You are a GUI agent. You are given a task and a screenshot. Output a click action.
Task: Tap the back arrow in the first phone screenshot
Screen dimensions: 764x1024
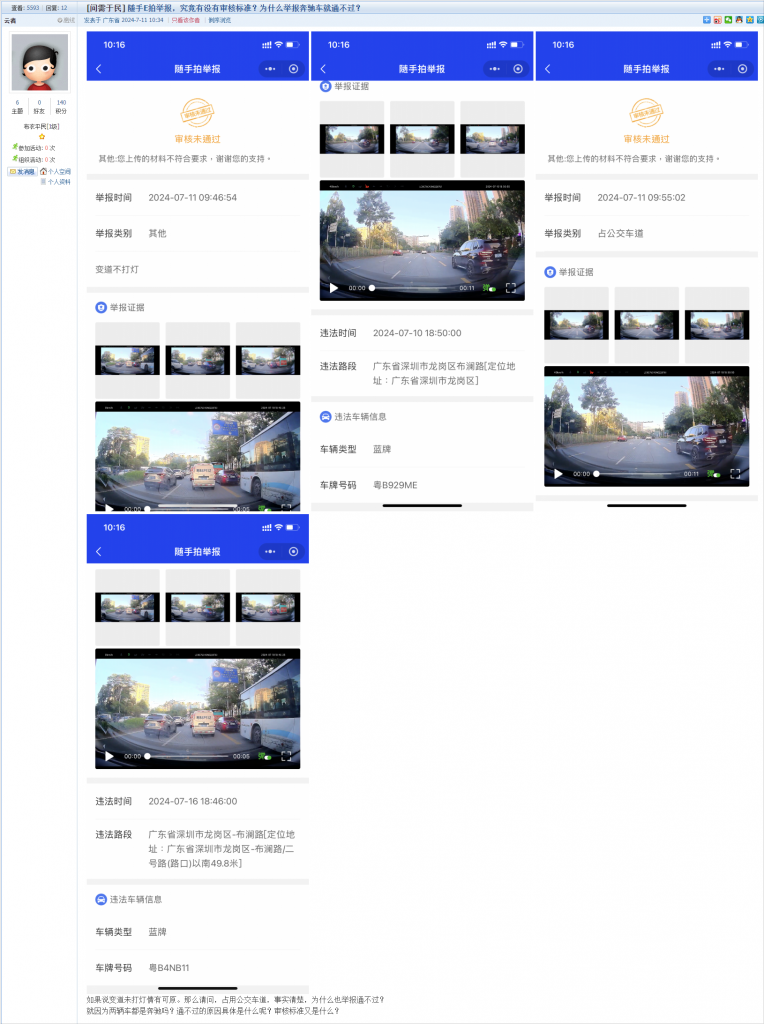(x=98, y=69)
